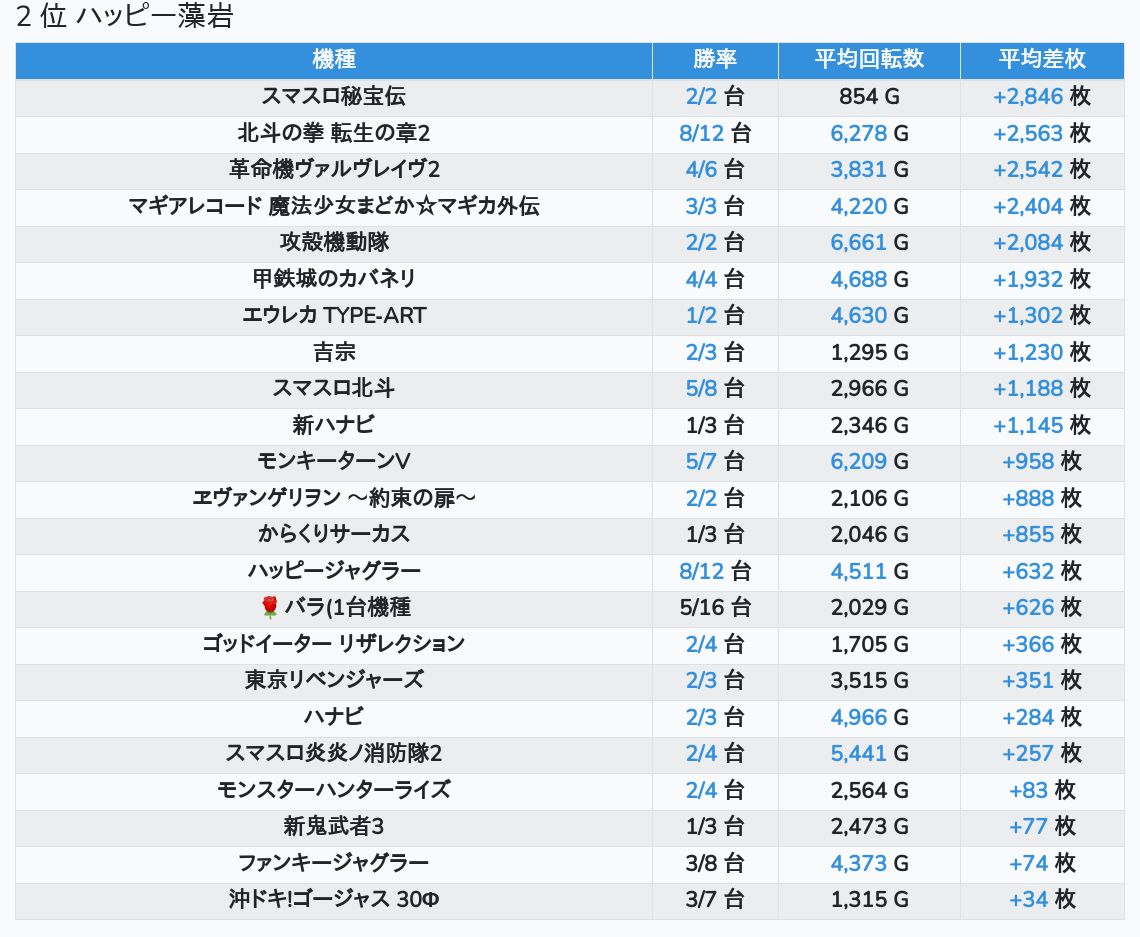This screenshot has height=937, width=1140.
Task: Click the 1/2 win rate for エウレカ TYPE-ART
Action: tap(701, 316)
